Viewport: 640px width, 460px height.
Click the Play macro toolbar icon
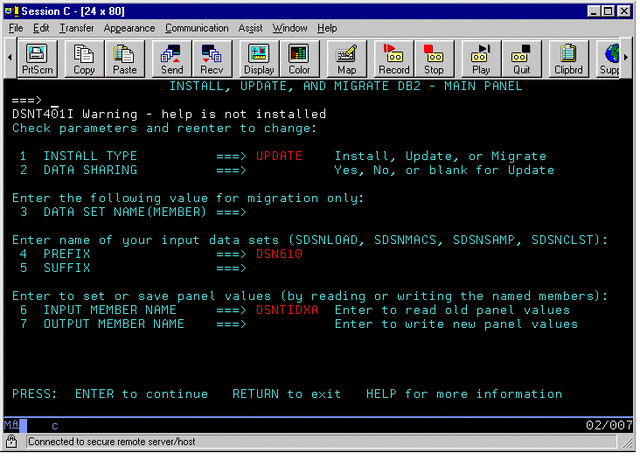[x=481, y=59]
